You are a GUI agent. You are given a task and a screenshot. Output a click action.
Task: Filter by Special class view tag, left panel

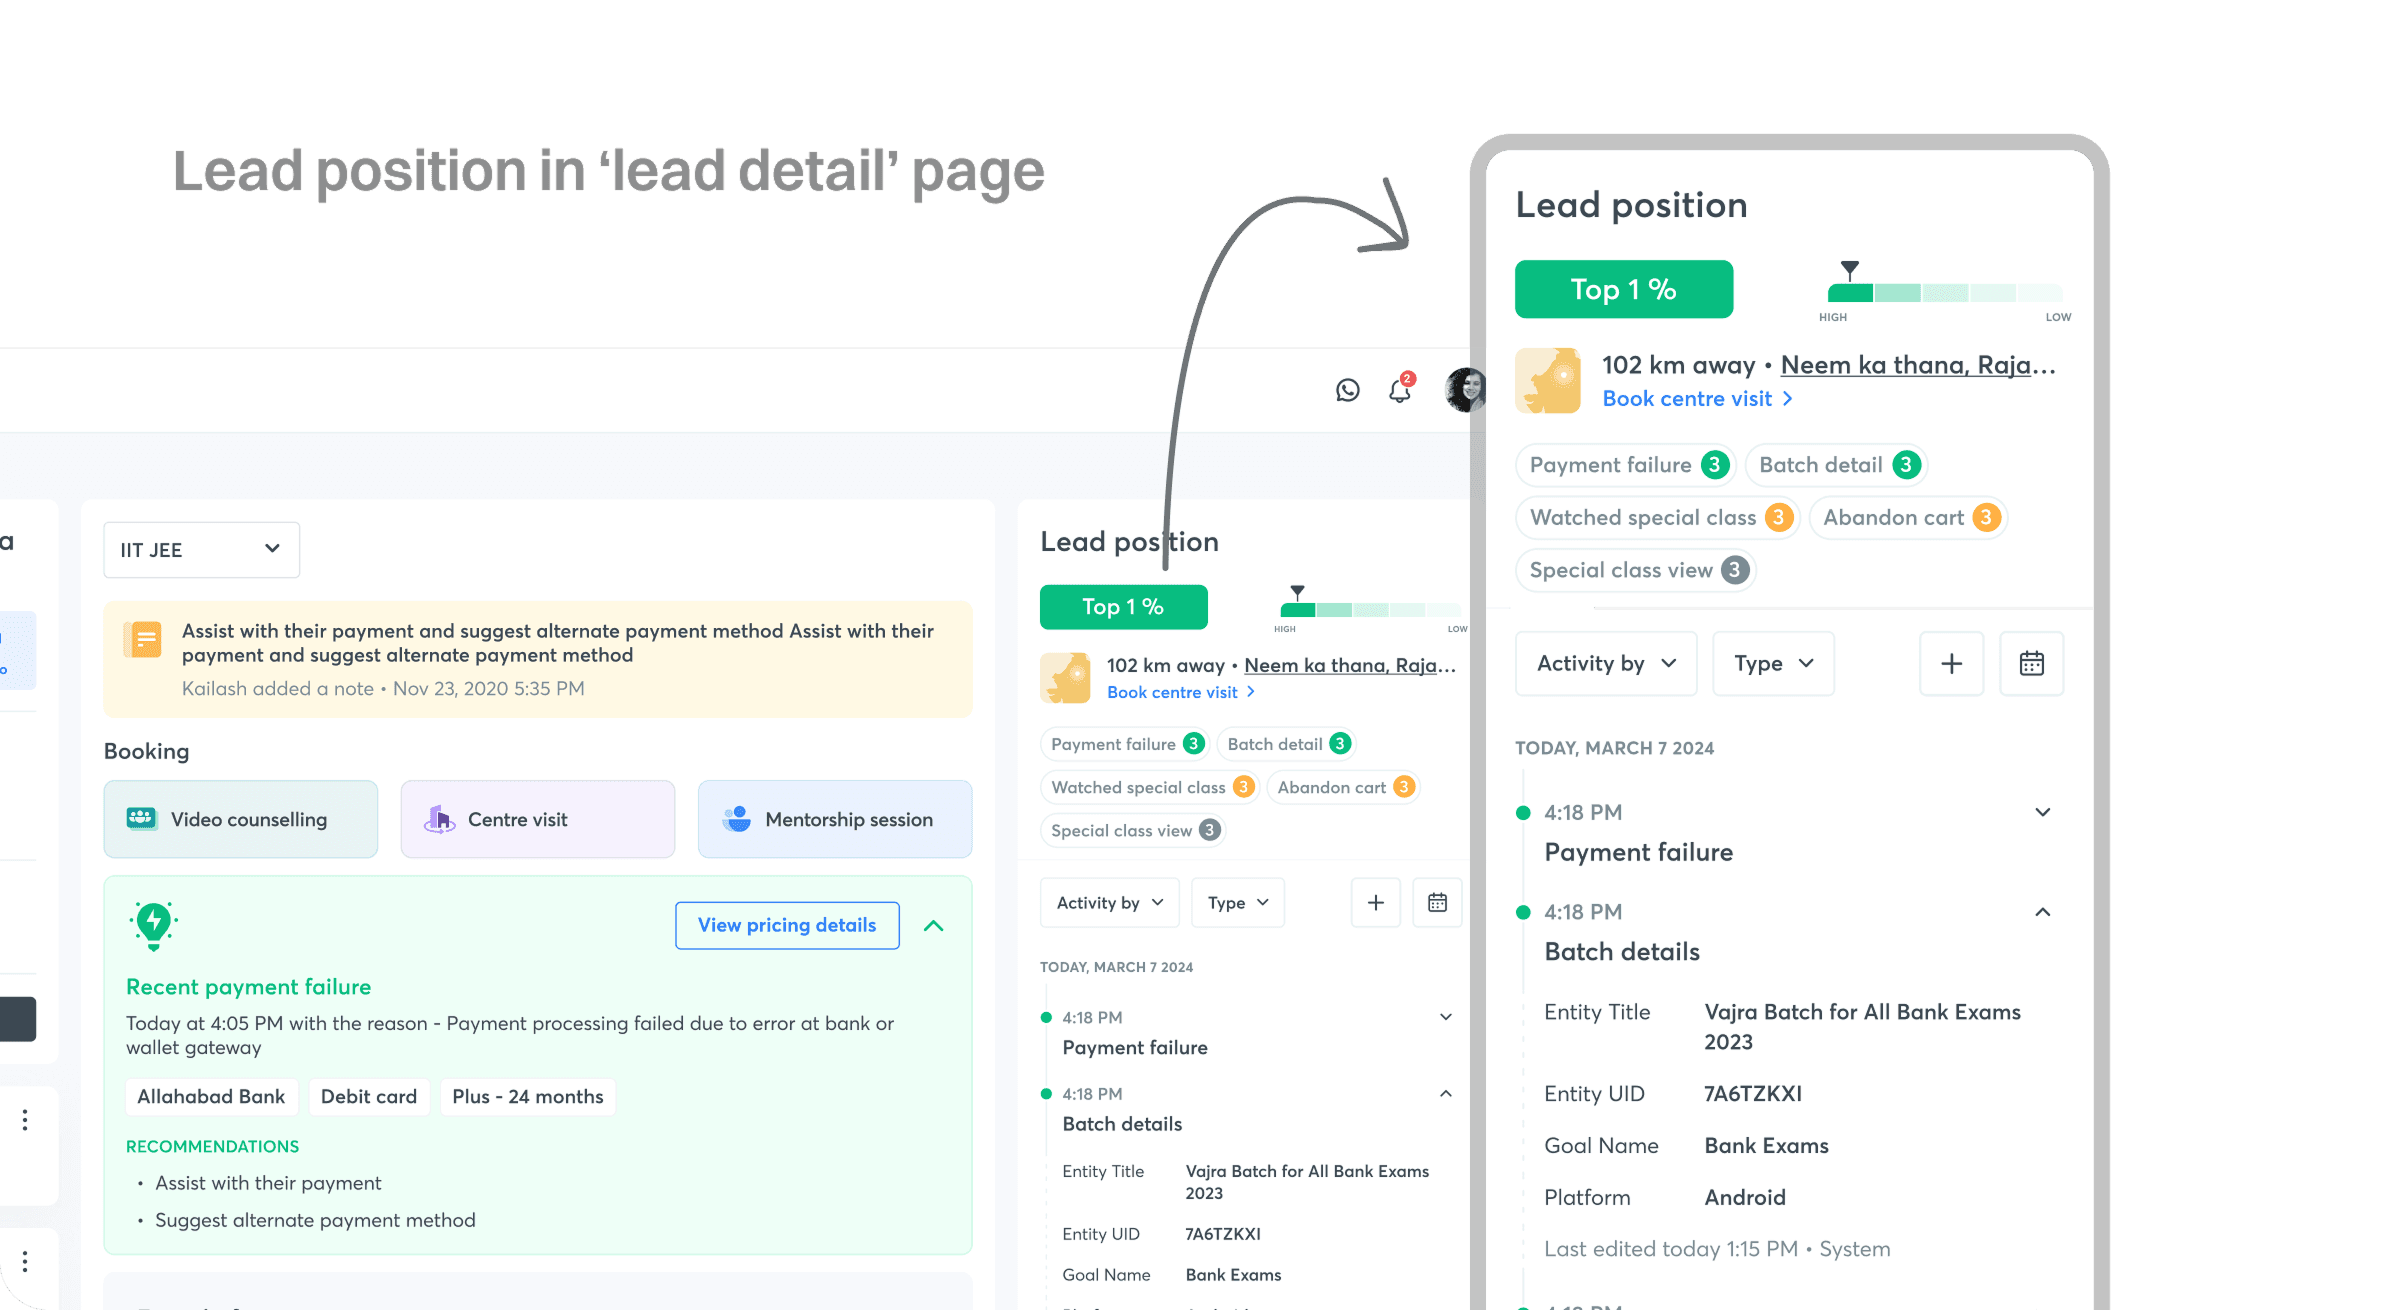(x=1133, y=830)
